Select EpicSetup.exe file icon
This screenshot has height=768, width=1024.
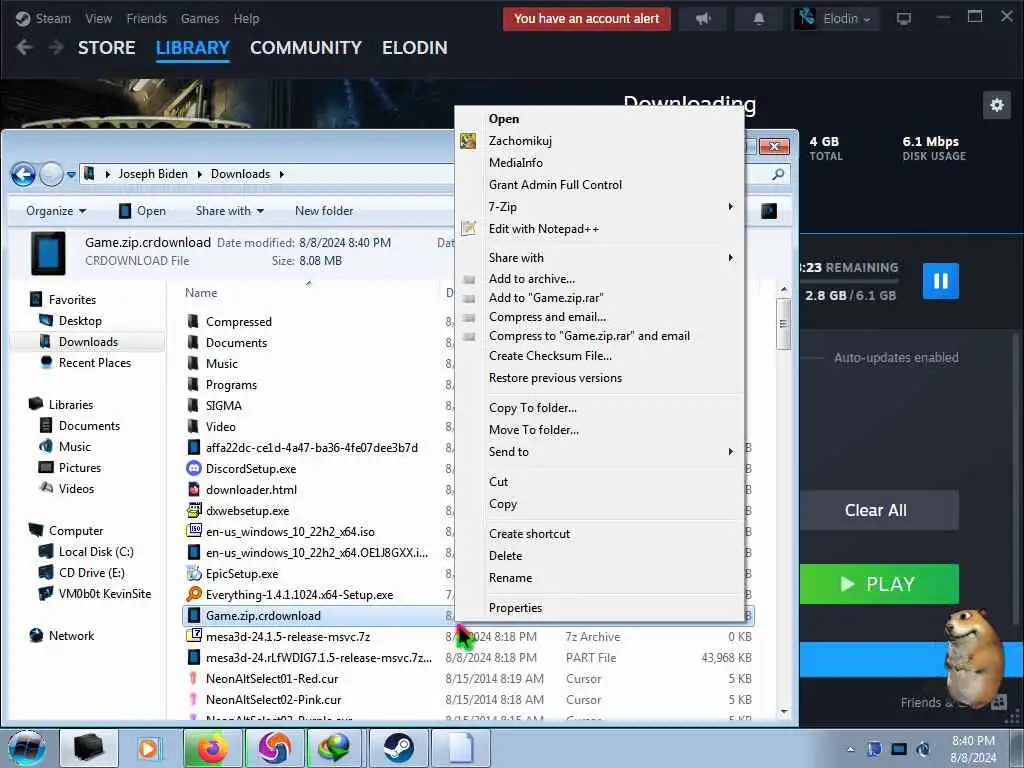(x=194, y=573)
